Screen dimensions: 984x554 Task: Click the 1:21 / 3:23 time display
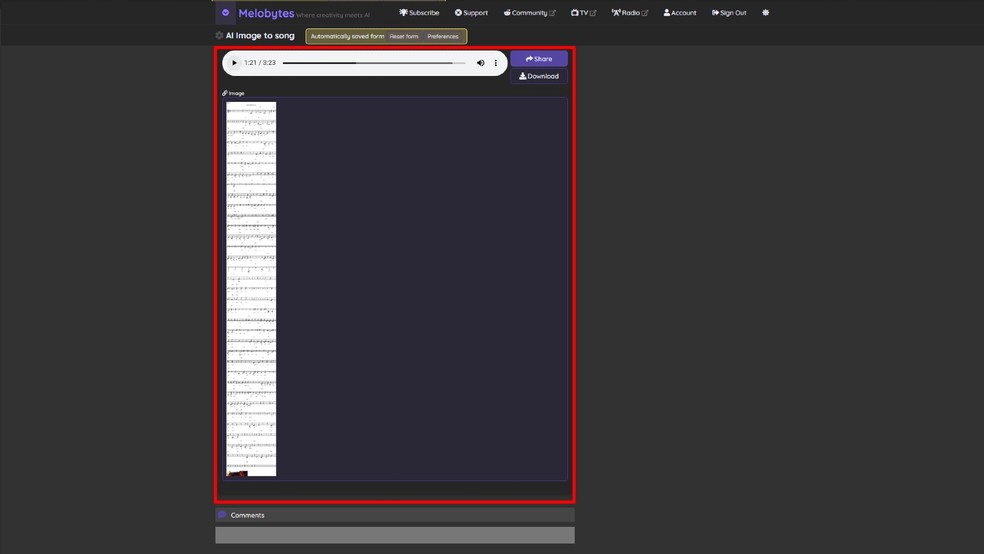[260, 63]
